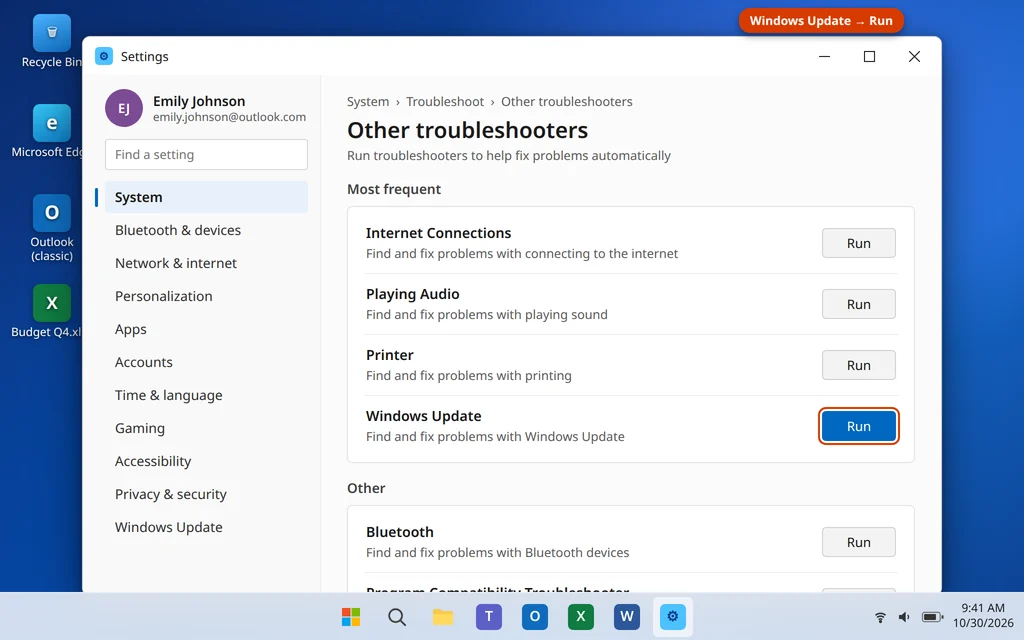Screen dimensions: 1024x640
Task: Click the Playing Audio heading
Action: pos(413,294)
